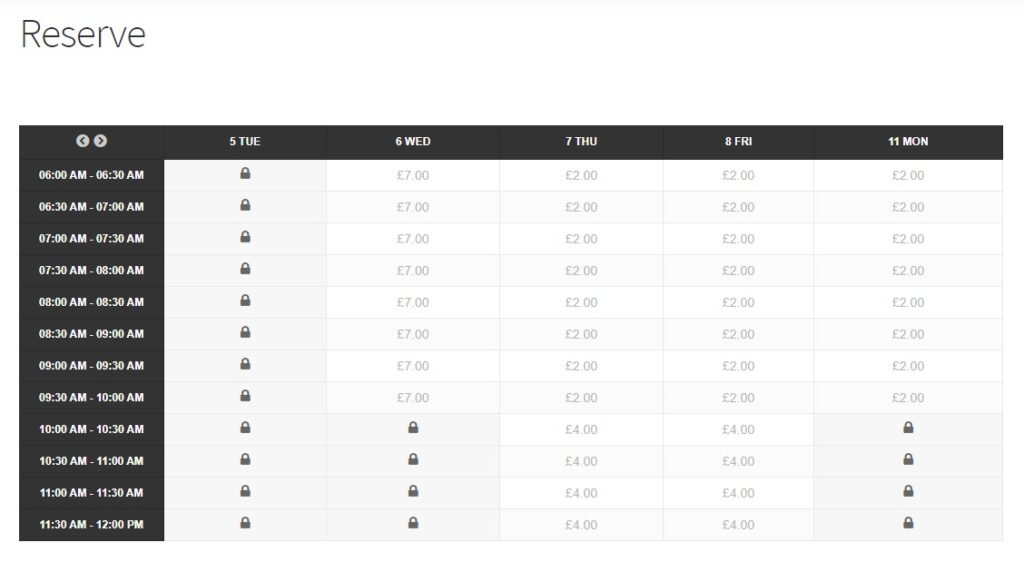Book Wednesday 06:00 AM slot for £7.00
This screenshot has height=562, width=1024.
pyautogui.click(x=413, y=175)
